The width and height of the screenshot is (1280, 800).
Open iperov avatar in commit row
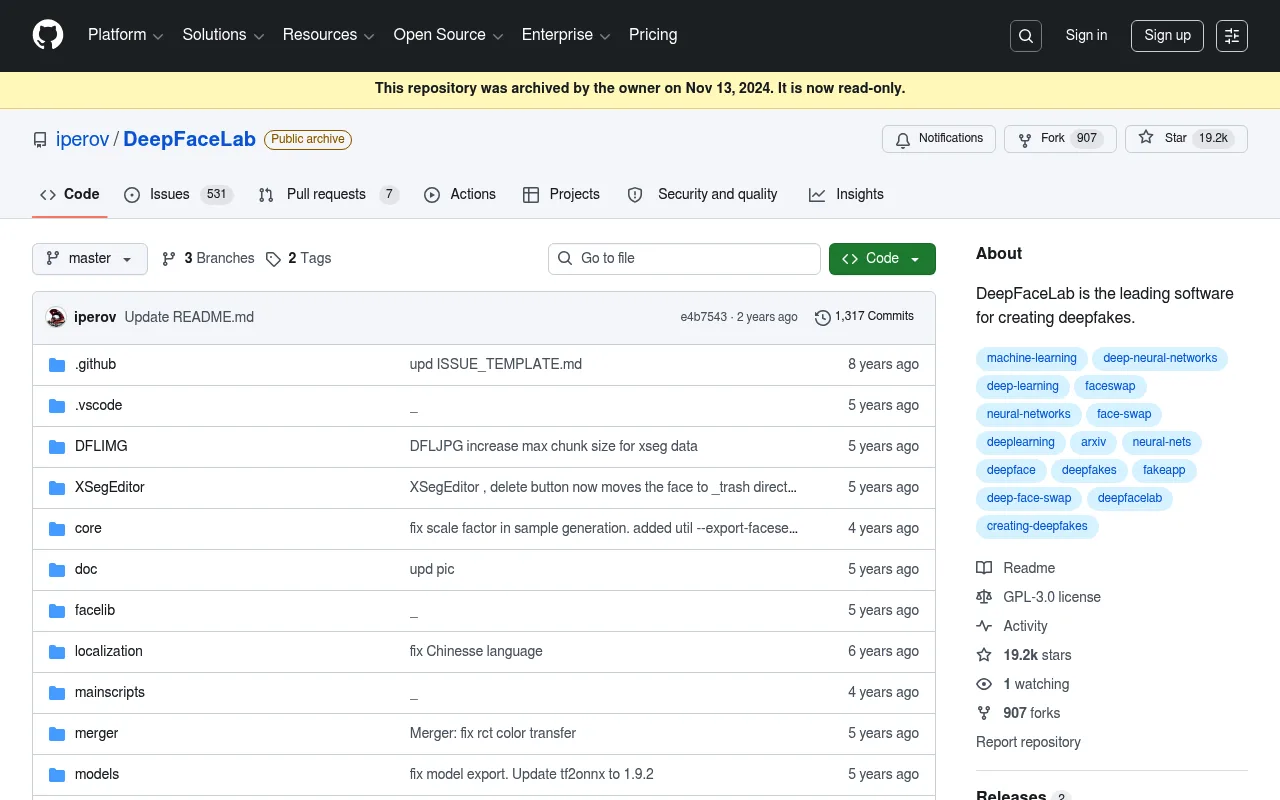[56, 317]
